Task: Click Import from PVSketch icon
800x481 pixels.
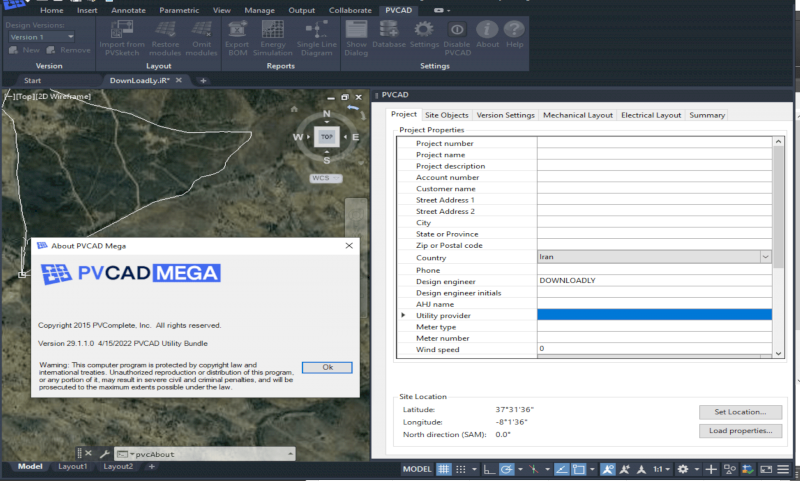Action: pos(120,30)
